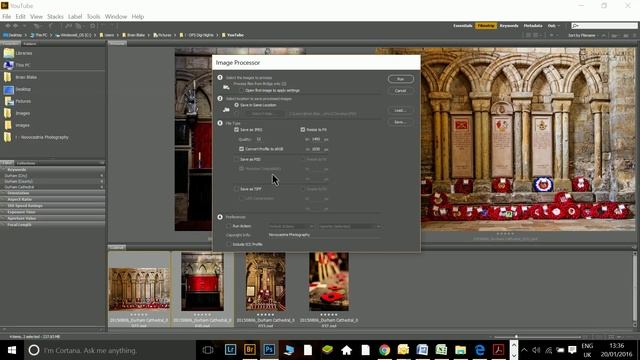Open Lightroom from the taskbar
Viewport: 640px width, 360px height.
click(x=230, y=350)
